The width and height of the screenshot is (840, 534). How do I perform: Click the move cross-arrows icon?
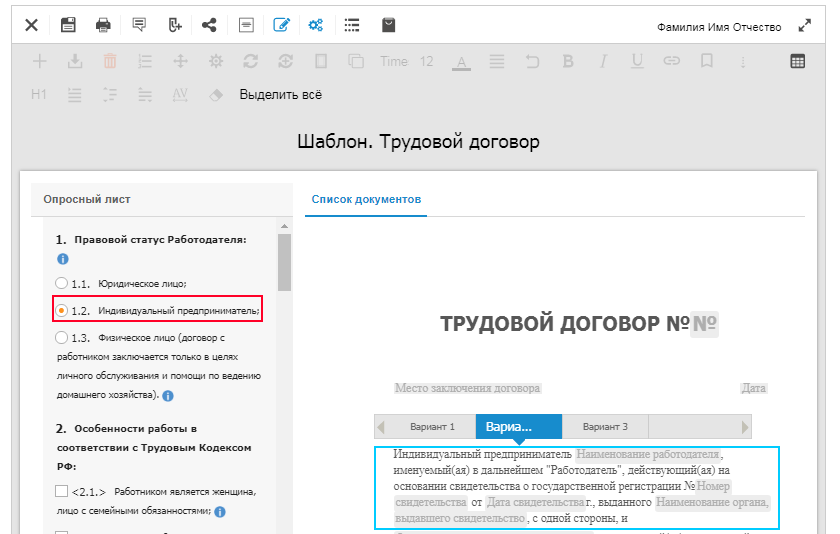click(181, 61)
